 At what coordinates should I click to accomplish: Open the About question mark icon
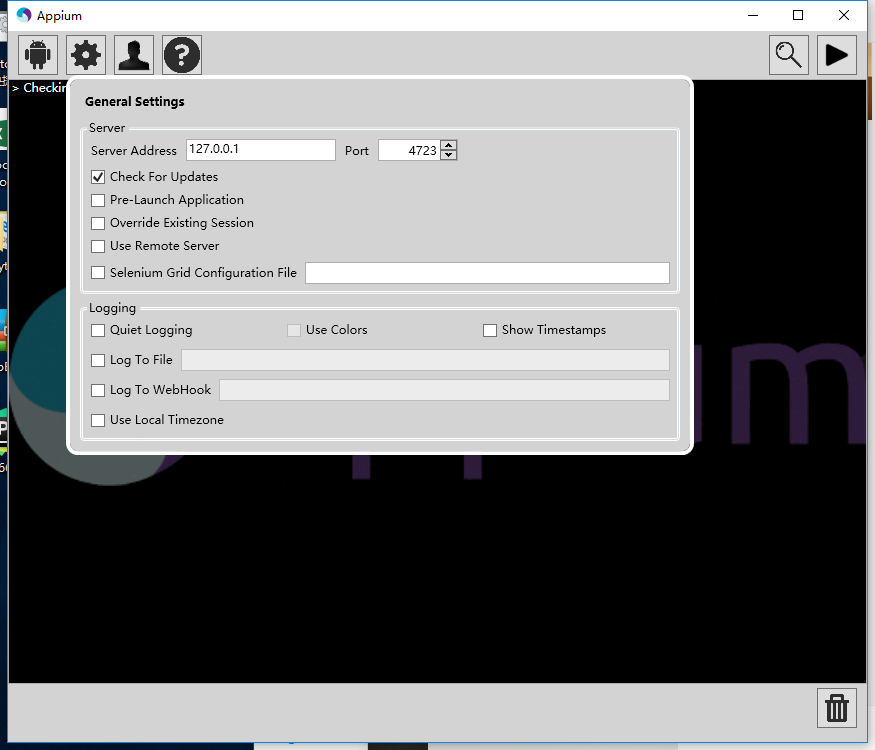point(182,55)
